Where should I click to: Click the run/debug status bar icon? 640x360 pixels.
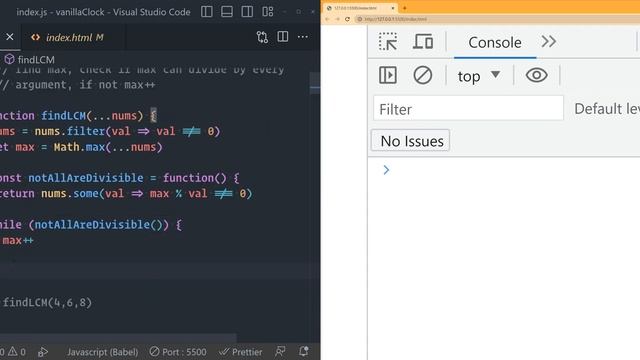pos(43,352)
